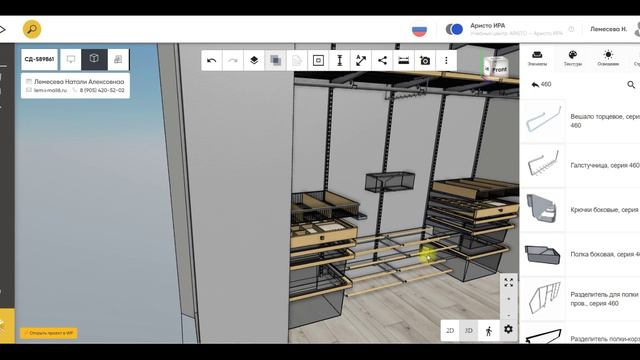Zoom out with the minus button
This screenshot has height=360, width=640.
click(x=509, y=315)
